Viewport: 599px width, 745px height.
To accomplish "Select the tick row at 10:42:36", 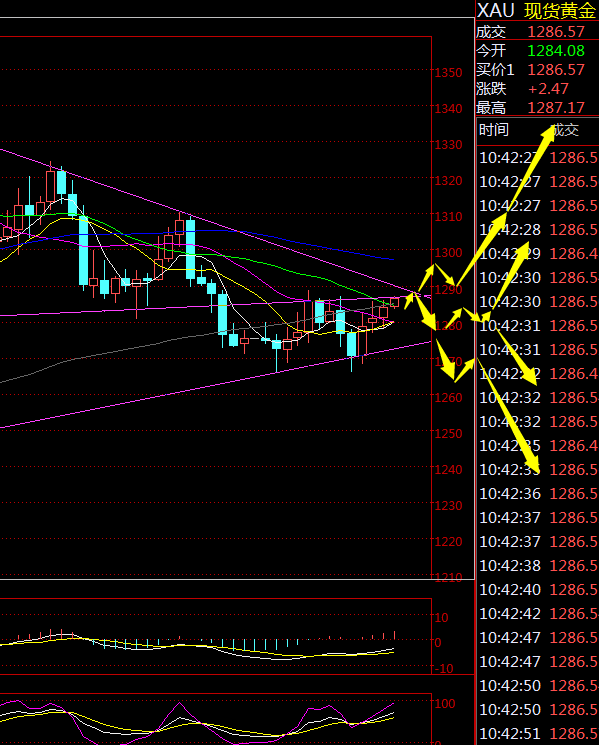I will (538, 494).
